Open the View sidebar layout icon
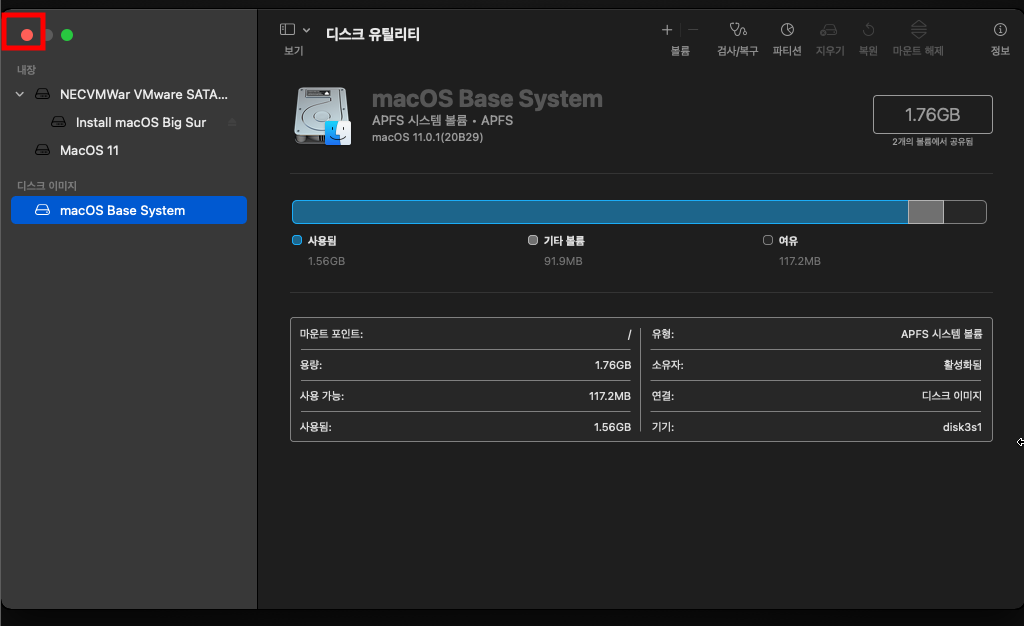Viewport: 1024px width, 626px height. pos(287,29)
